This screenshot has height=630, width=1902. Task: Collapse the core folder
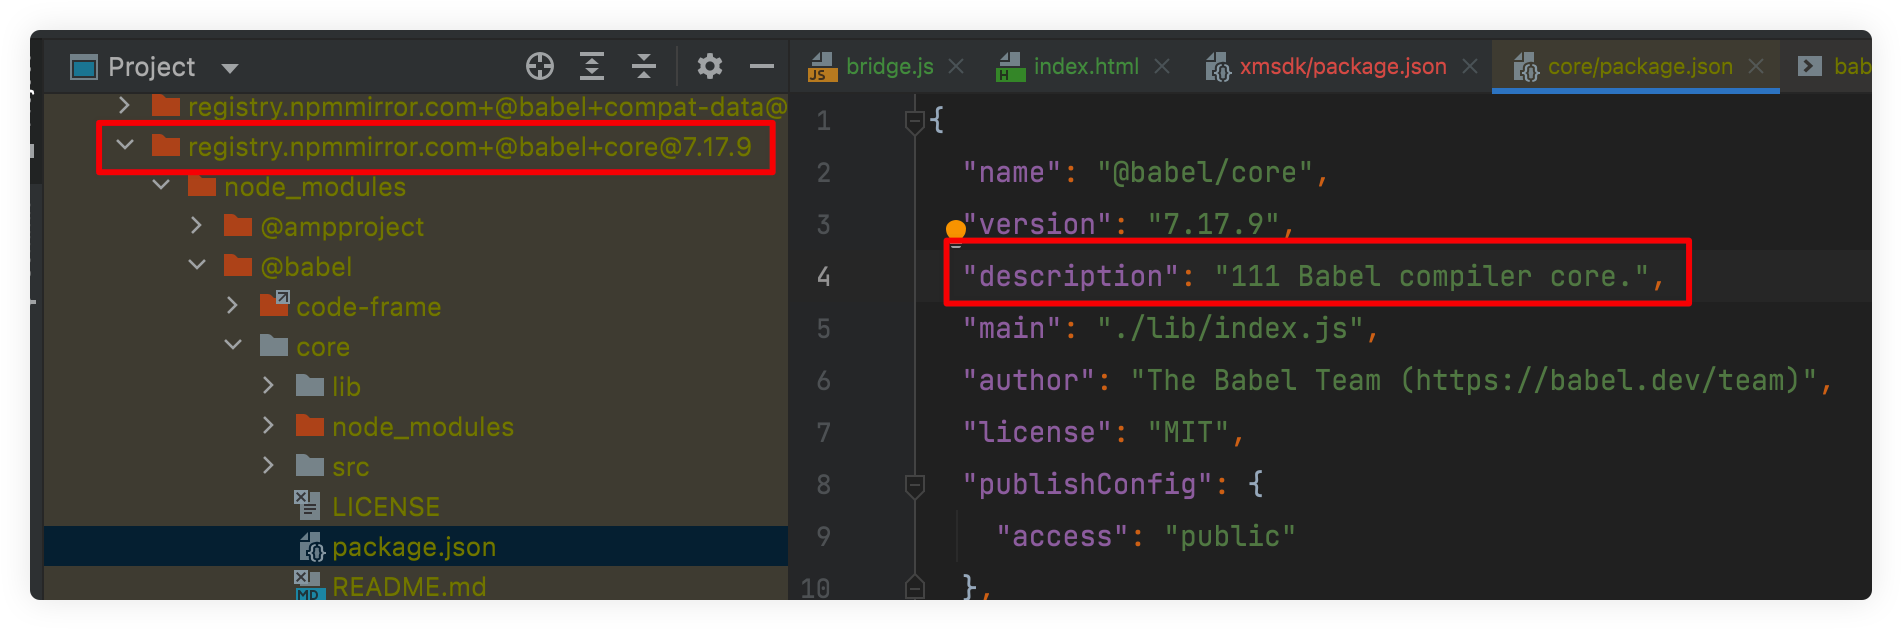[x=233, y=345]
